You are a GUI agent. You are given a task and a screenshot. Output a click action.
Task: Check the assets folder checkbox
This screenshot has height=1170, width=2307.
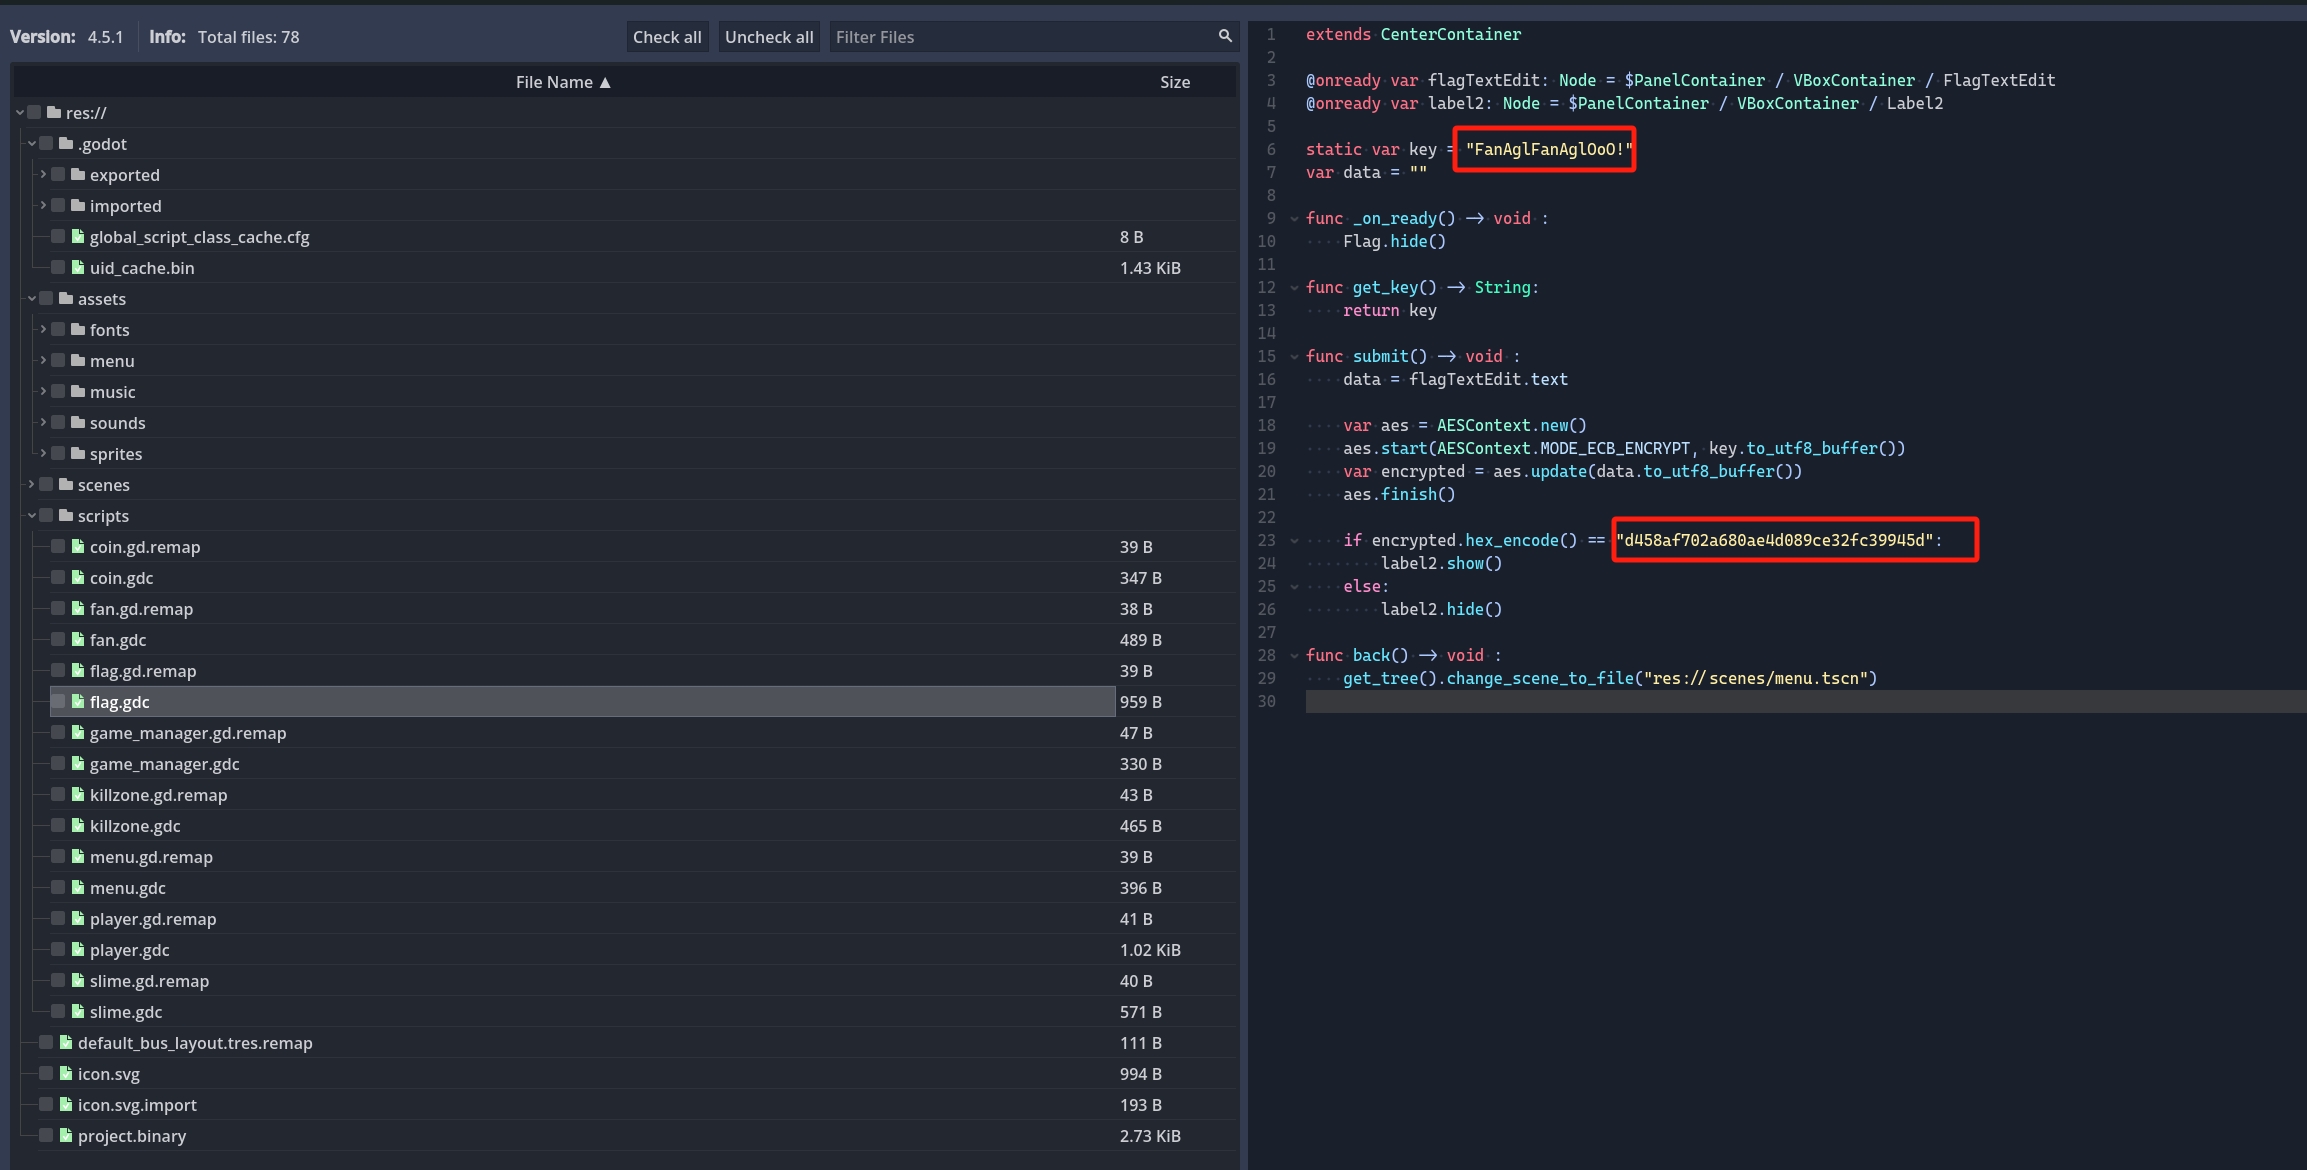pos(46,298)
